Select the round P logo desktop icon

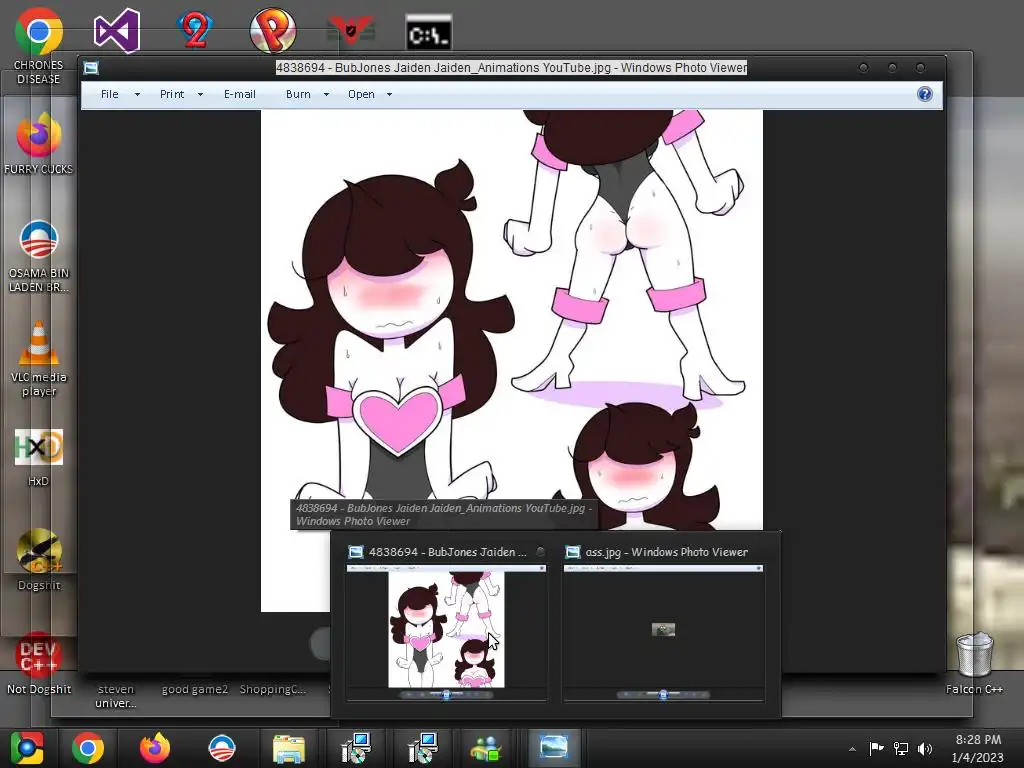click(x=273, y=31)
